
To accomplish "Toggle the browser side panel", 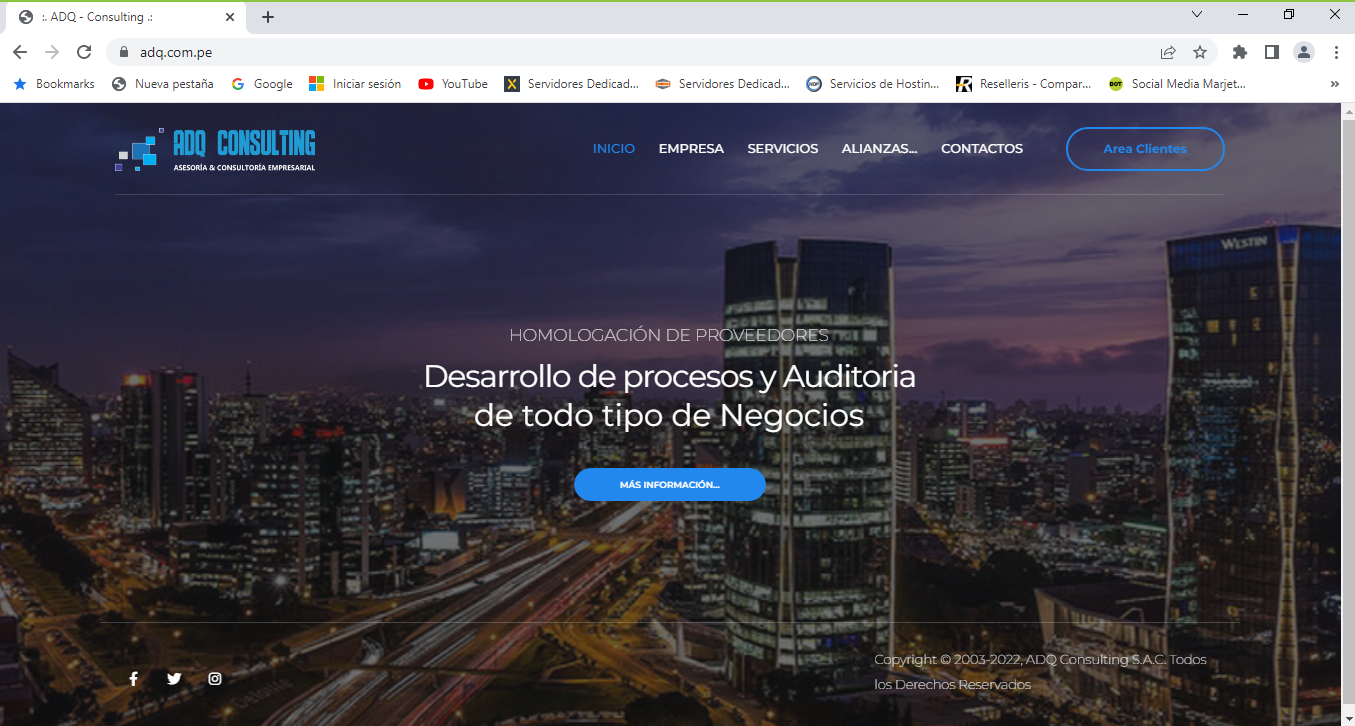I will coord(1271,51).
